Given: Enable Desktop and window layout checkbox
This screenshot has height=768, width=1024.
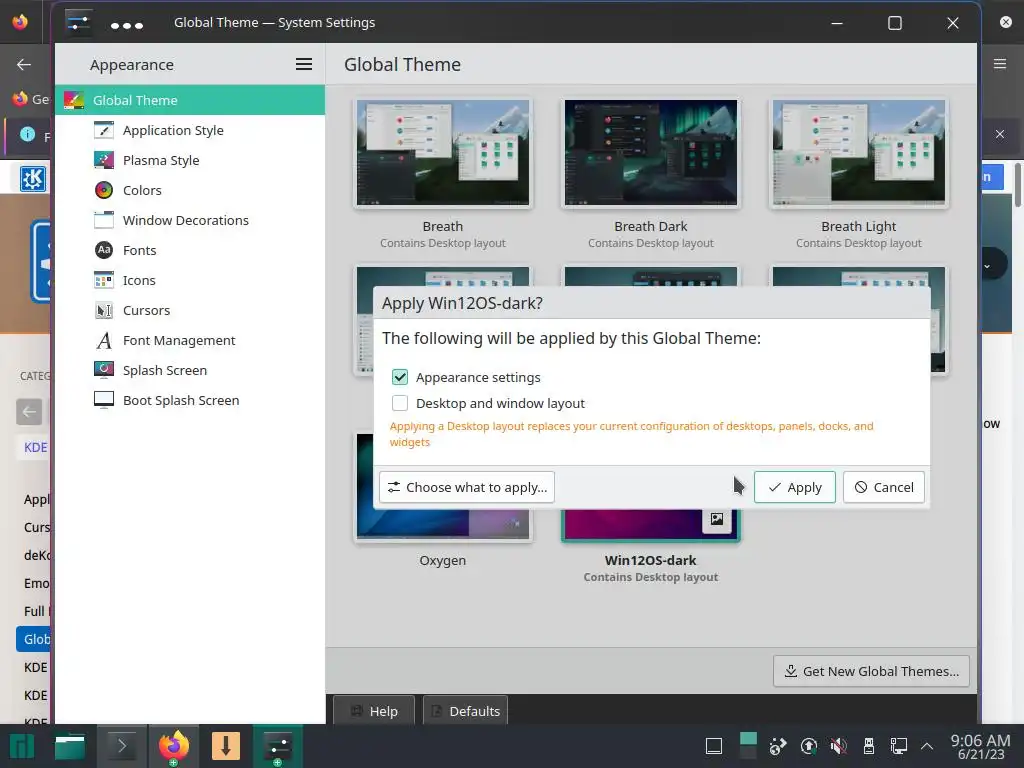Looking at the screenshot, I should [x=400, y=403].
